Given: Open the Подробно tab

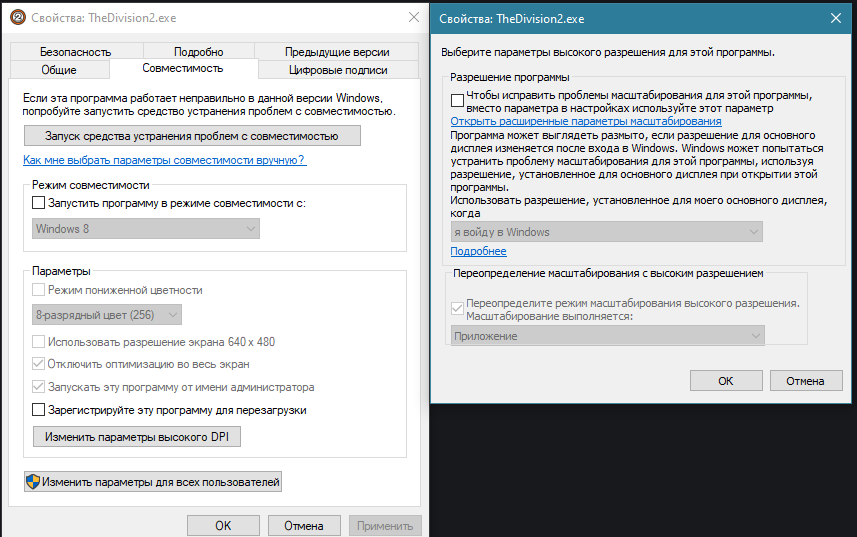Looking at the screenshot, I should coord(198,52).
